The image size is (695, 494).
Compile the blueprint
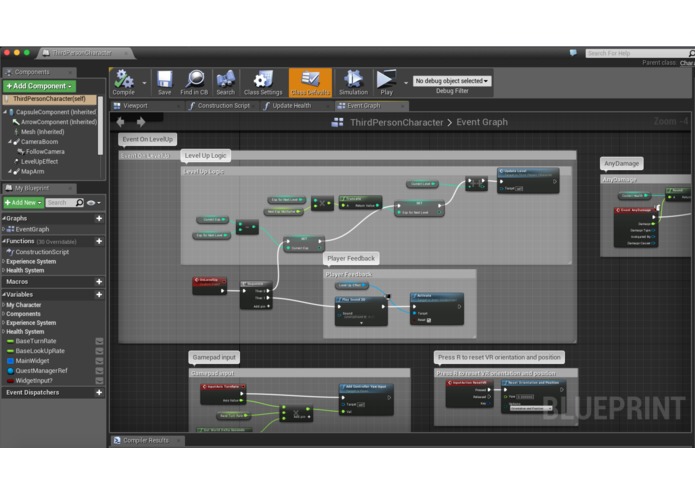point(123,82)
